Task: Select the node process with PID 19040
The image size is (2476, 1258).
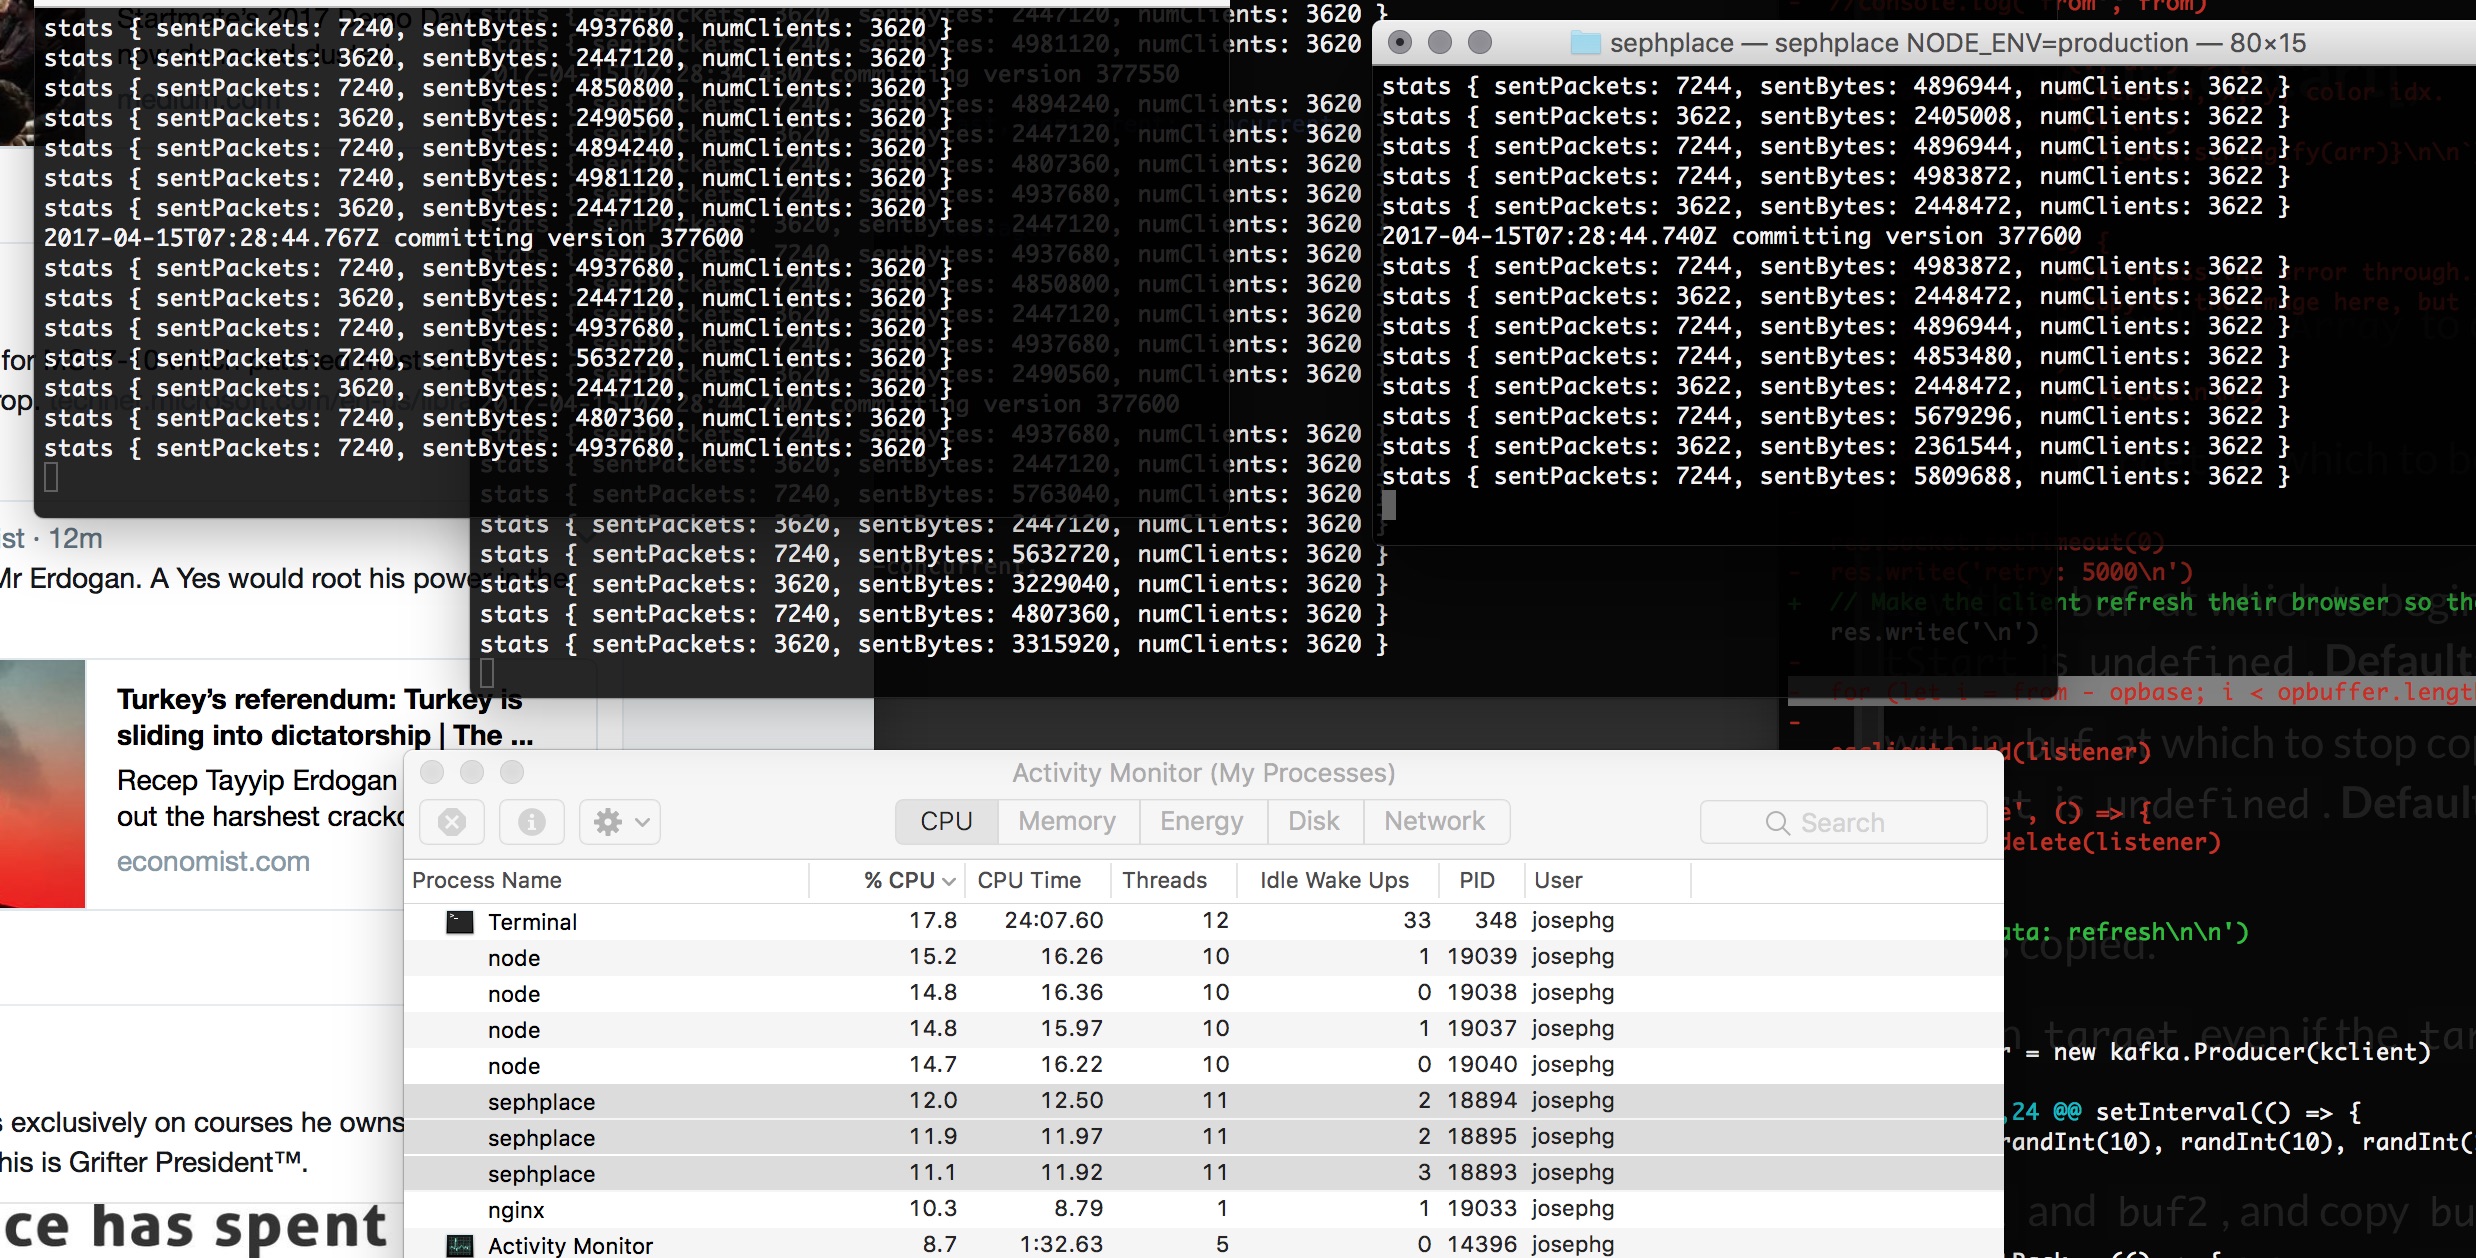Action: coord(1204,1065)
